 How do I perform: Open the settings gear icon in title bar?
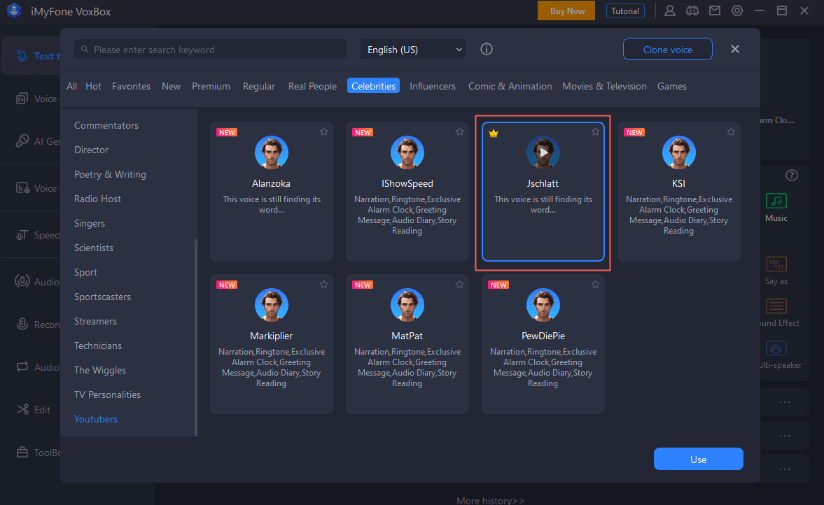coord(737,11)
